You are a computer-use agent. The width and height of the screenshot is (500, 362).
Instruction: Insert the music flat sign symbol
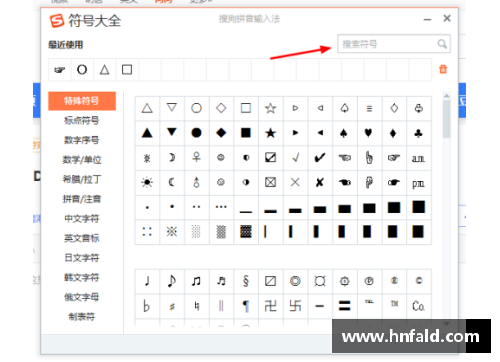[147, 306]
